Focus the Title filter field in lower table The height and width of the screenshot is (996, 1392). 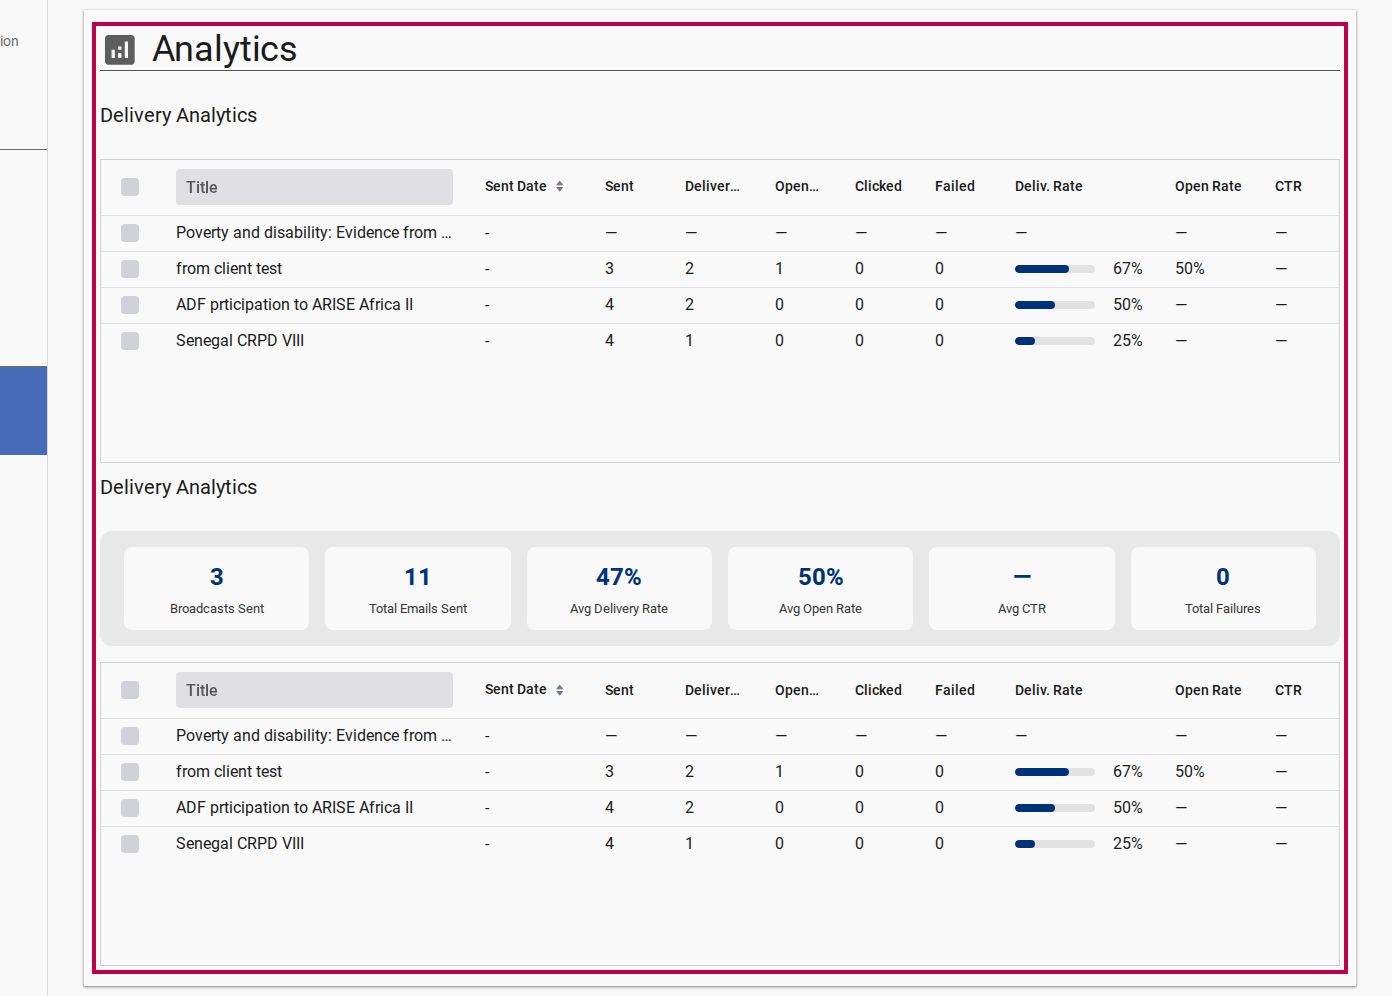coord(314,690)
